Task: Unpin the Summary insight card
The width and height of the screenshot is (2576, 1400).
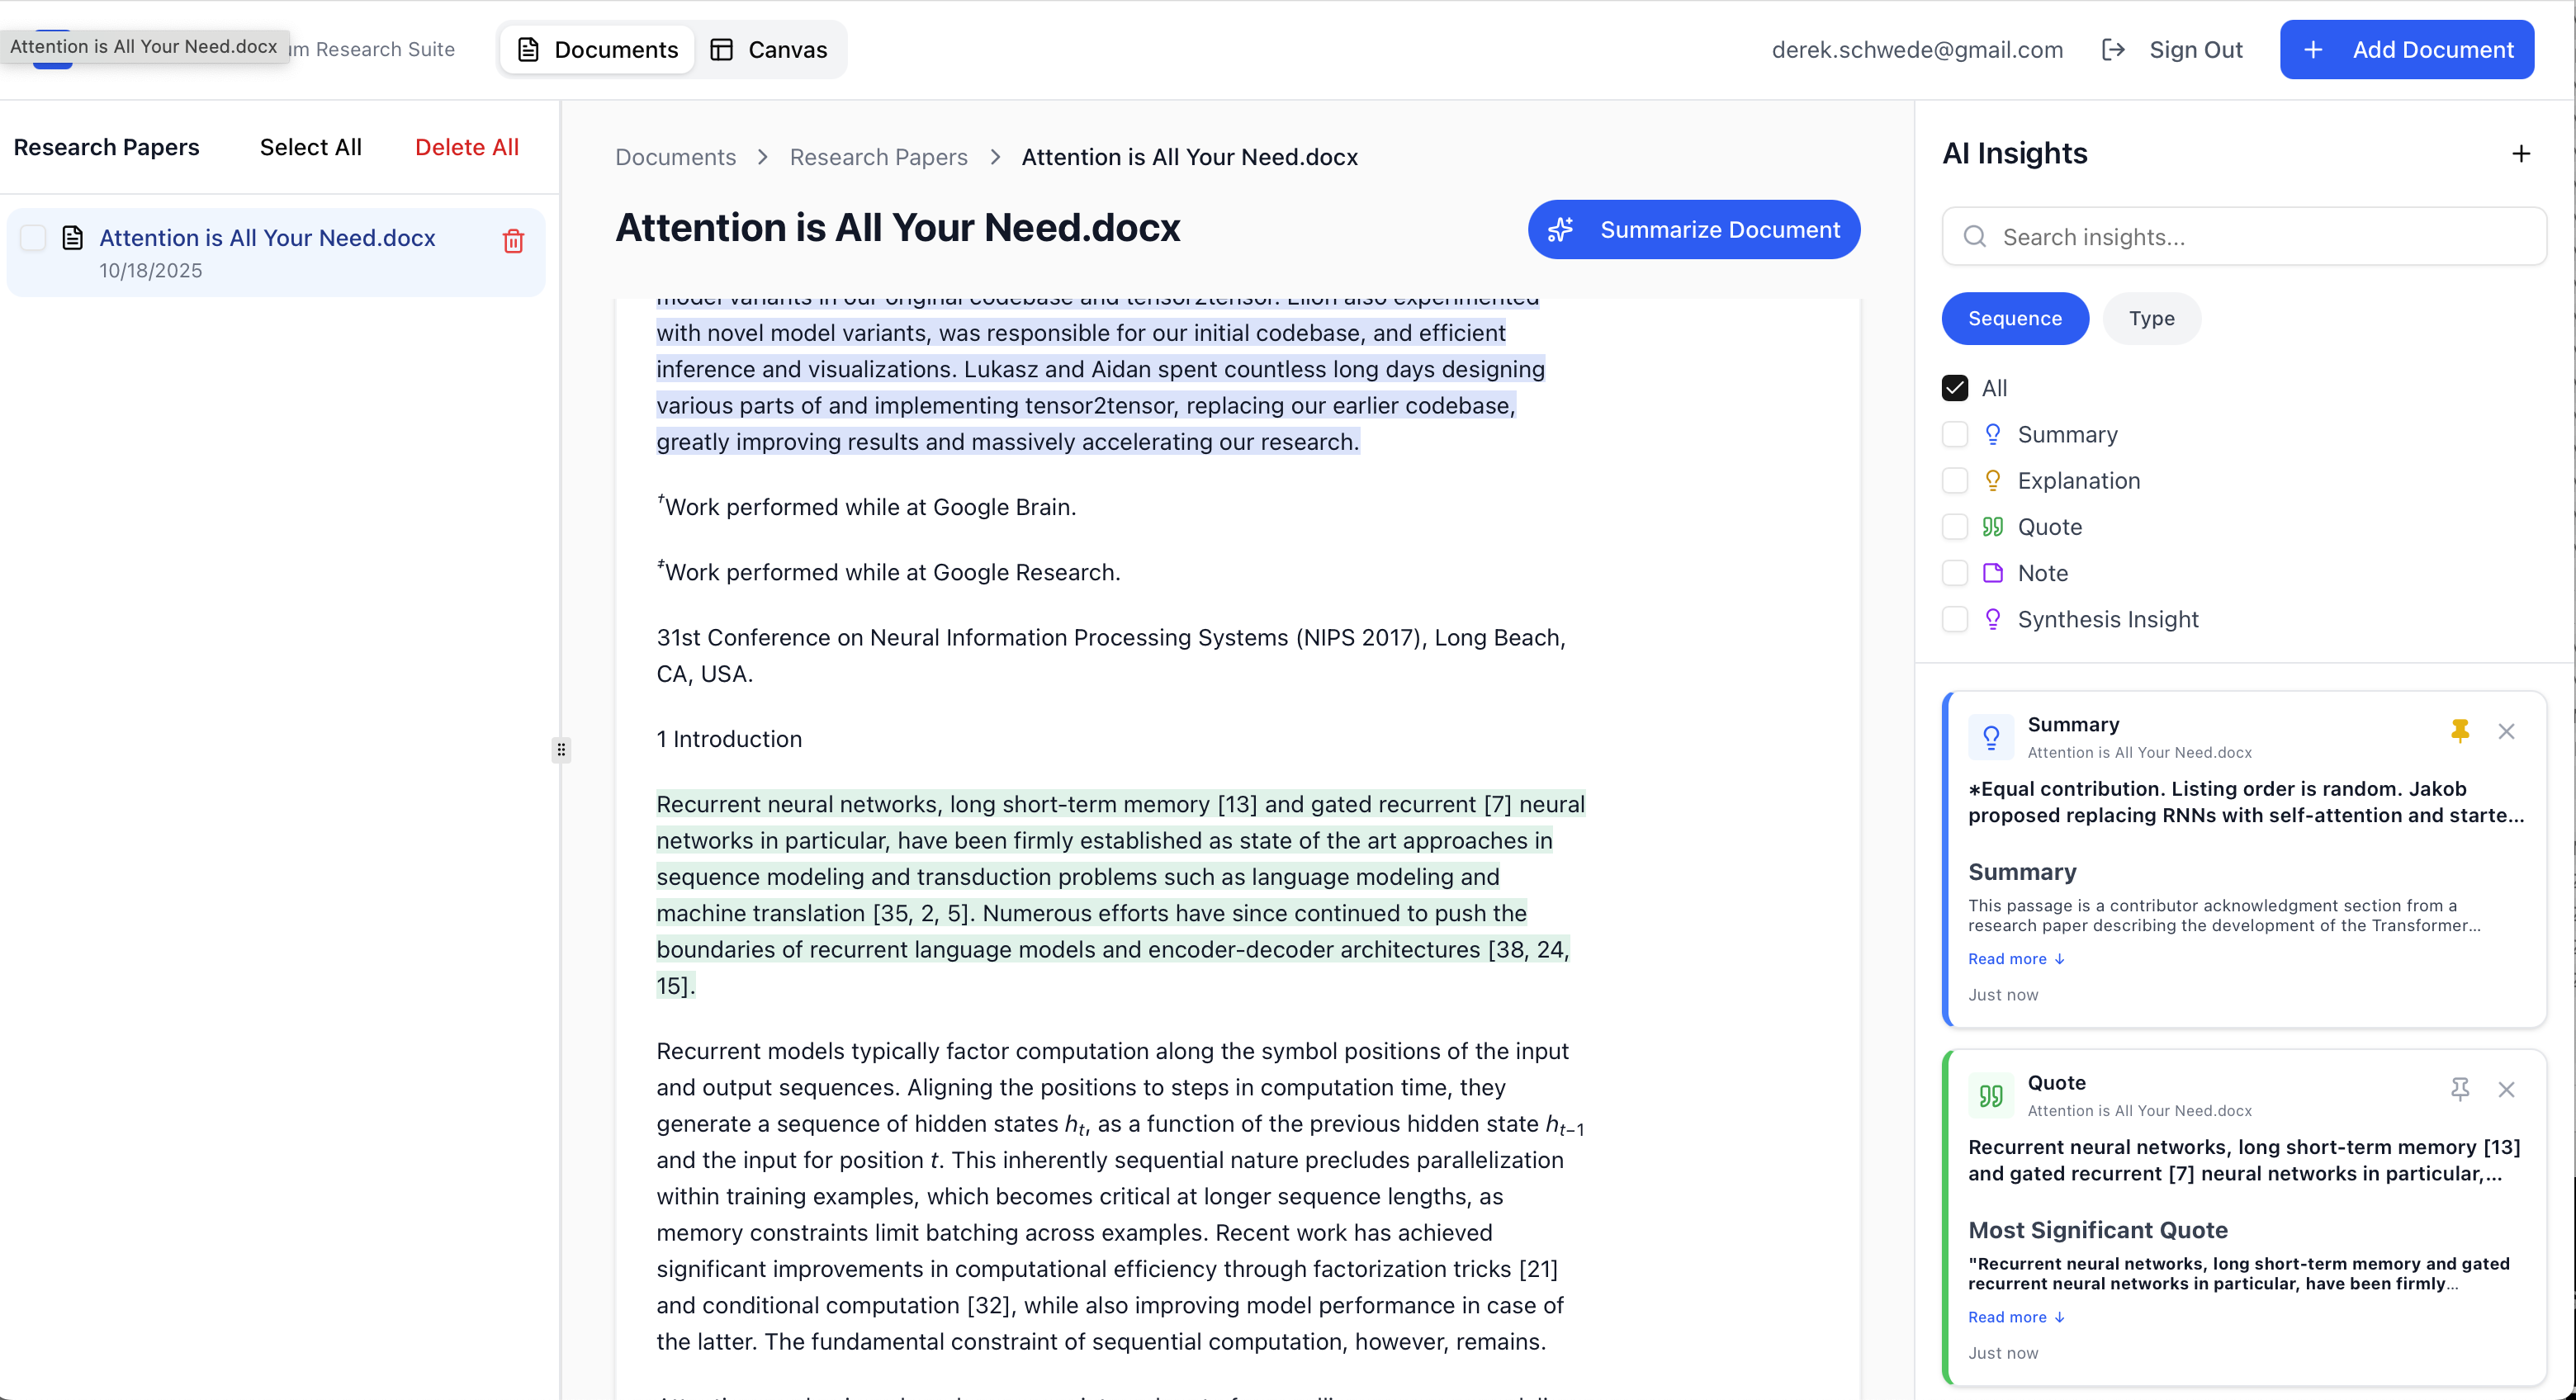Action: point(2460,731)
